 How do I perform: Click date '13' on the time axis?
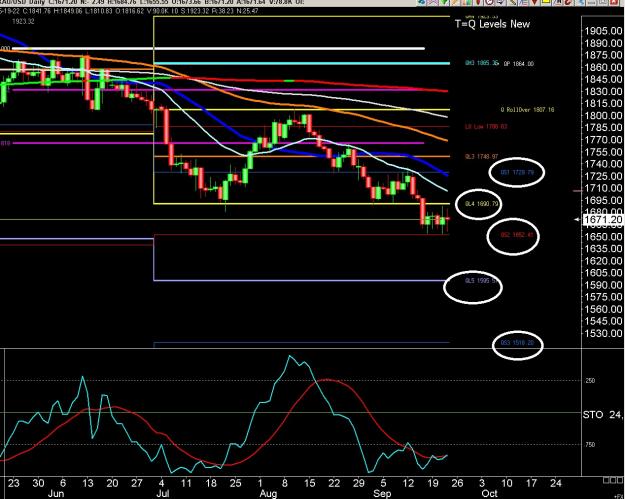pyautogui.click(x=88, y=483)
